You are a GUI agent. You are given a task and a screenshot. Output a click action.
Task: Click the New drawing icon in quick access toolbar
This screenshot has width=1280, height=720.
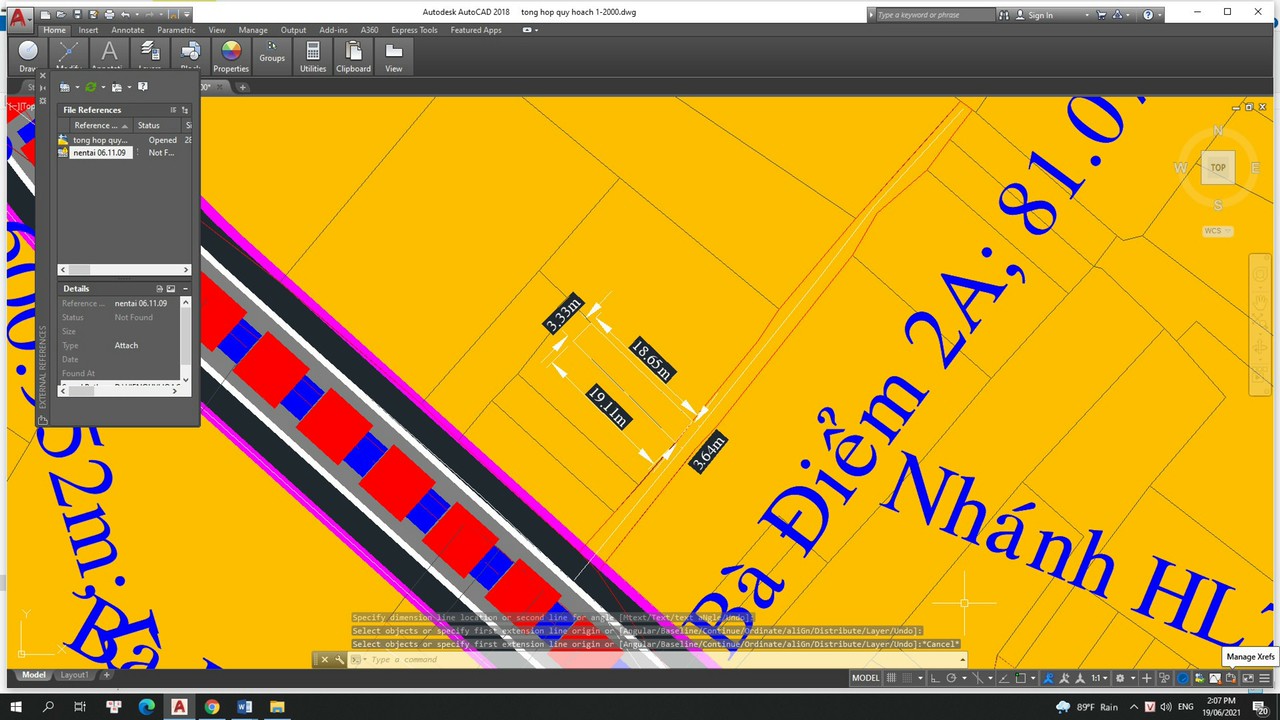point(45,15)
